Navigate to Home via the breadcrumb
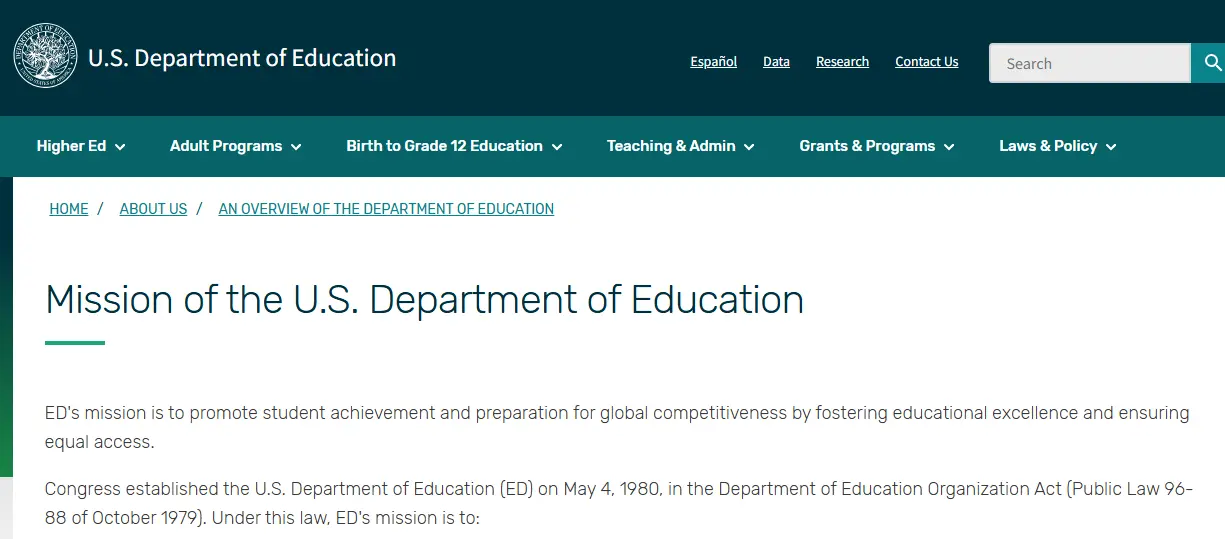Image resolution: width=1225 pixels, height=539 pixels. [69, 209]
